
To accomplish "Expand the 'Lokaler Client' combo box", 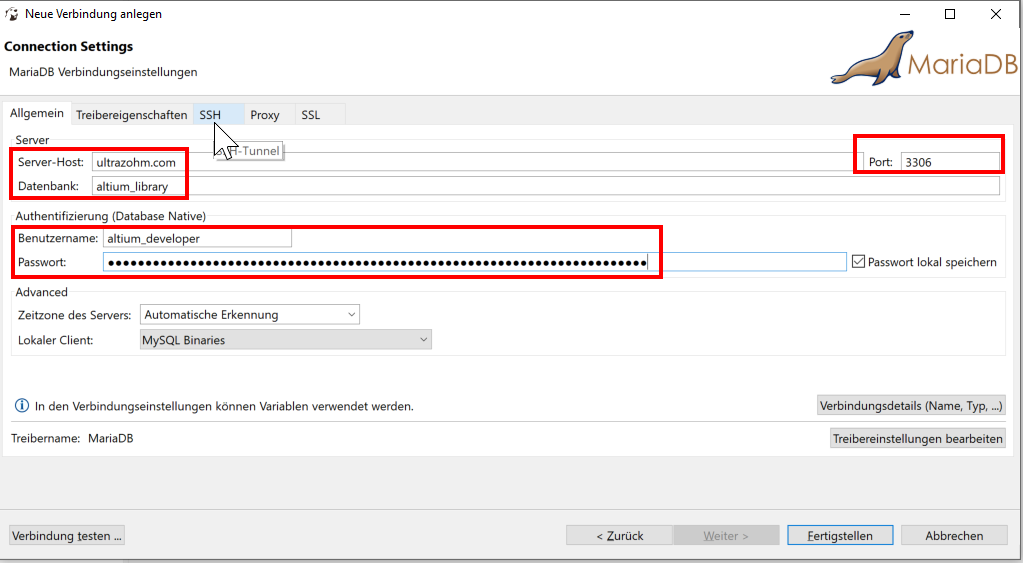I will point(285,340).
